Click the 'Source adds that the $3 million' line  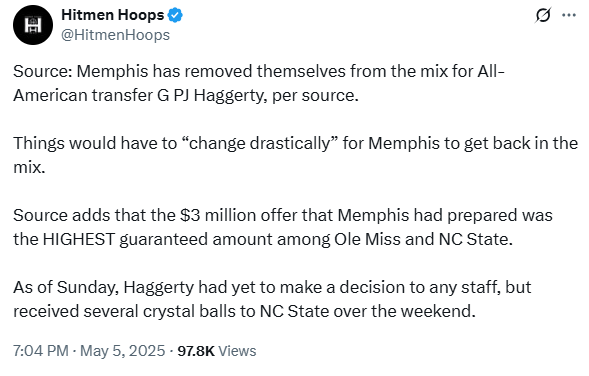283,215
